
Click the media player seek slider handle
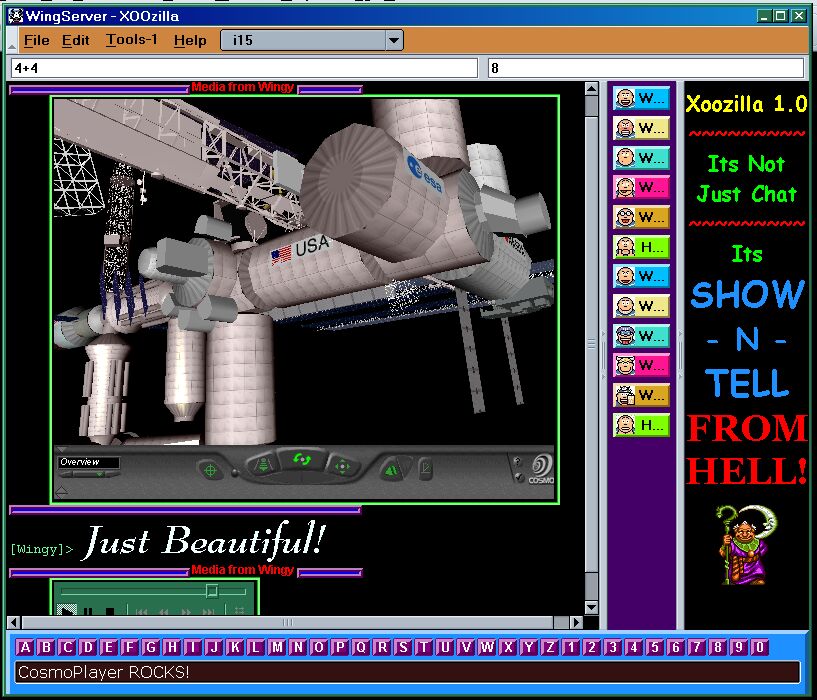click(x=211, y=591)
